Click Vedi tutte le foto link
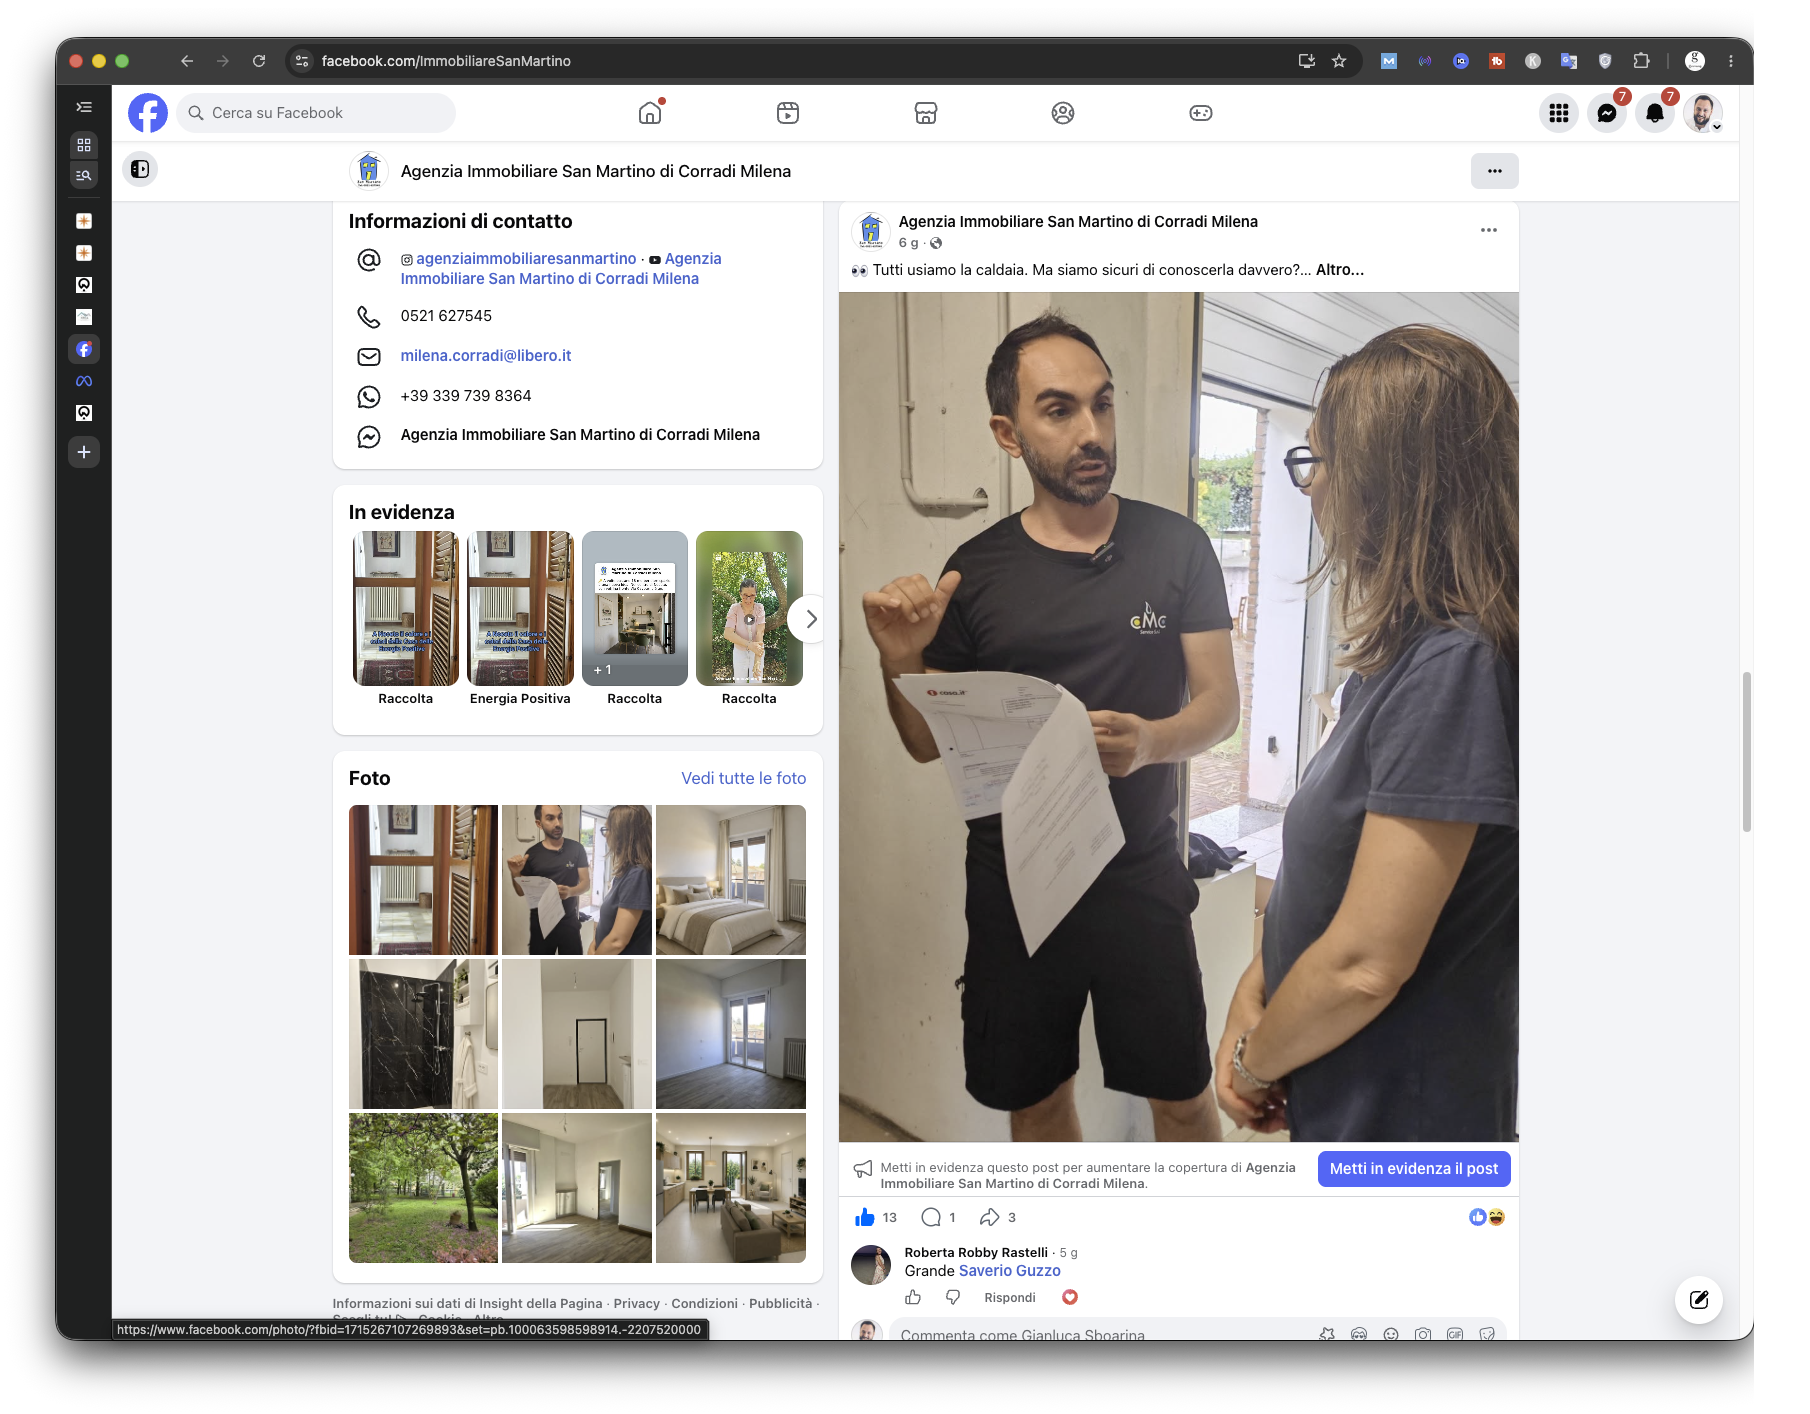The width and height of the screenshot is (1810, 1414). point(743,778)
